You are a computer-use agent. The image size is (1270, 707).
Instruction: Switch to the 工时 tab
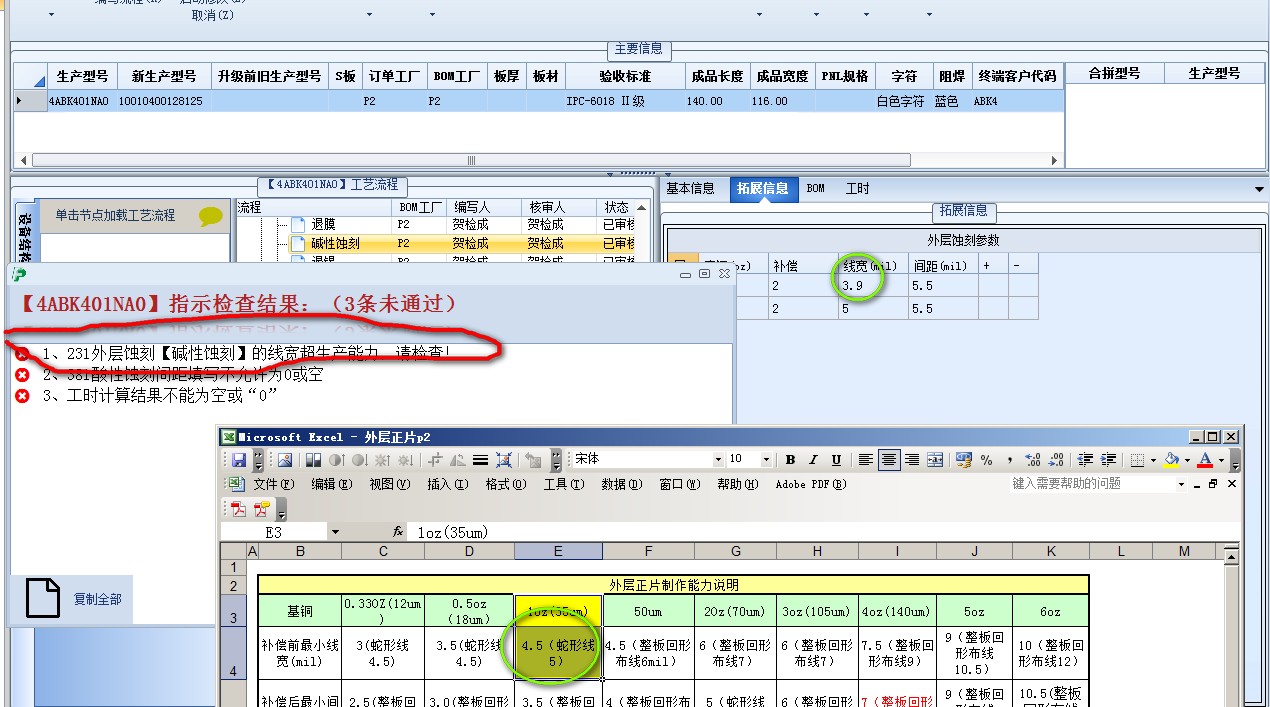(x=858, y=188)
